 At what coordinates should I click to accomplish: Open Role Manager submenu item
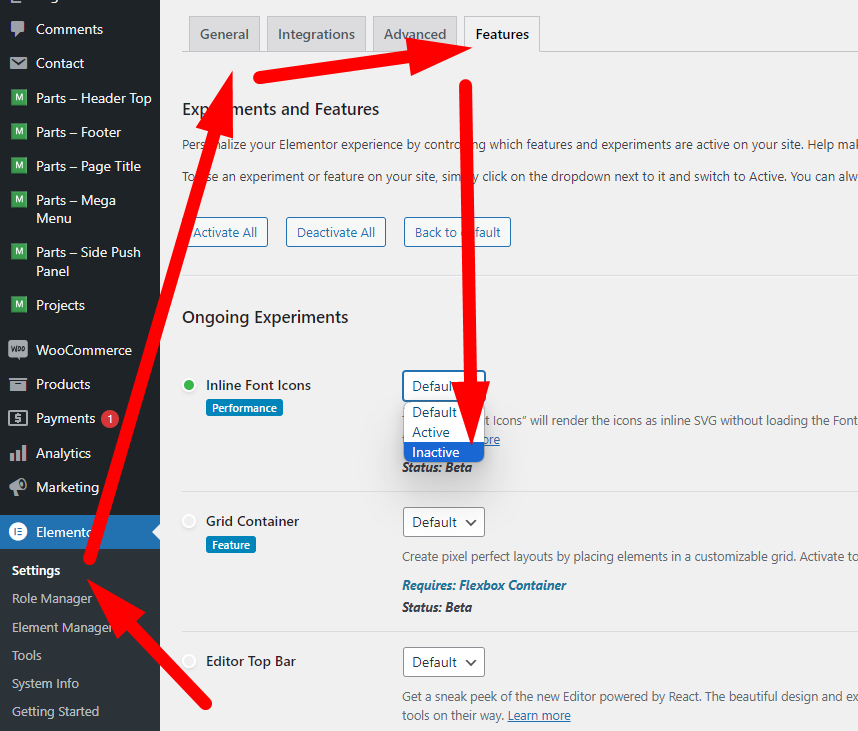pyautogui.click(x=52, y=599)
